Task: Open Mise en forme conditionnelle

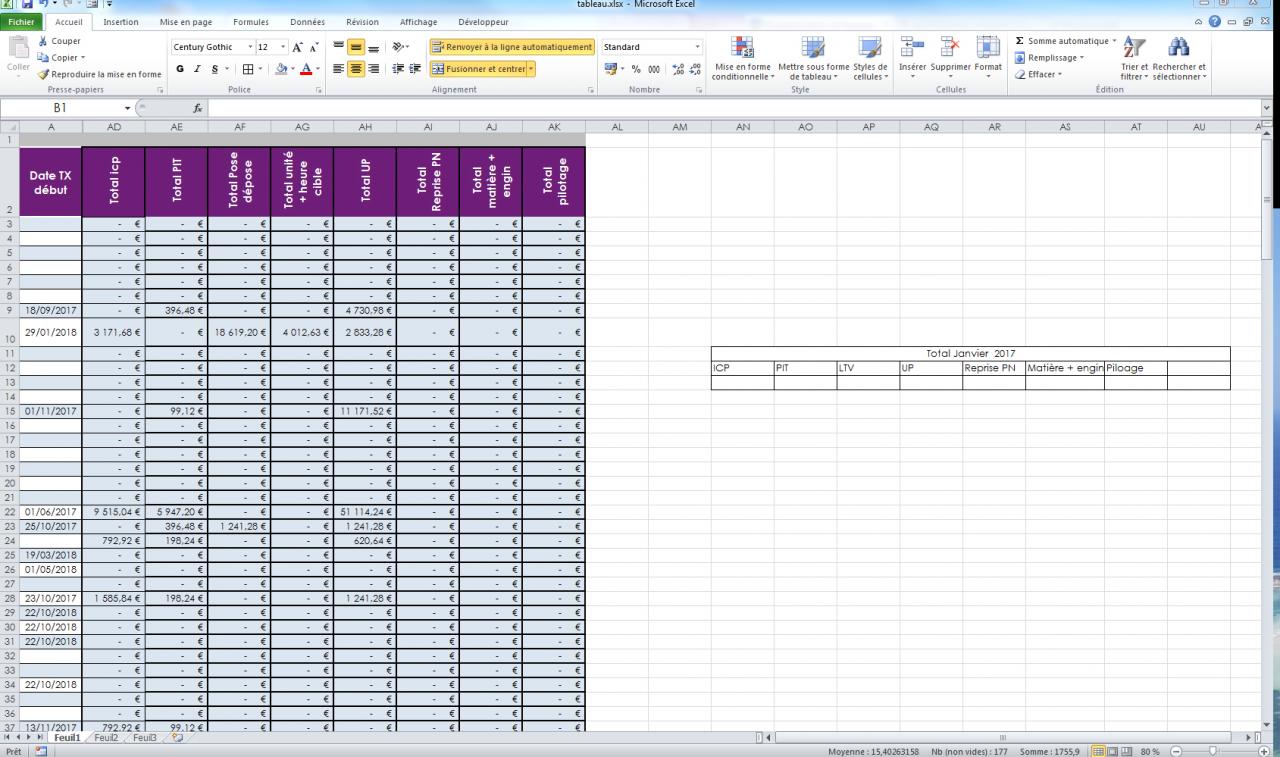Action: tap(741, 58)
